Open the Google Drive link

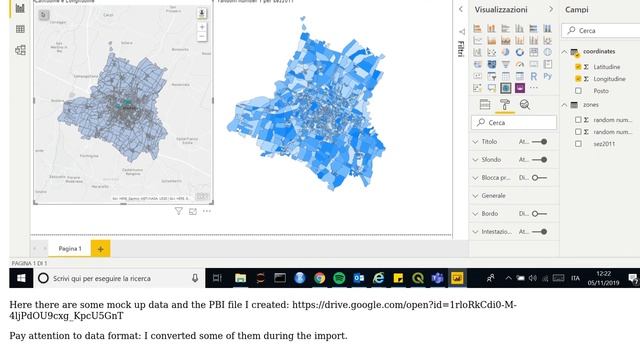(263, 310)
